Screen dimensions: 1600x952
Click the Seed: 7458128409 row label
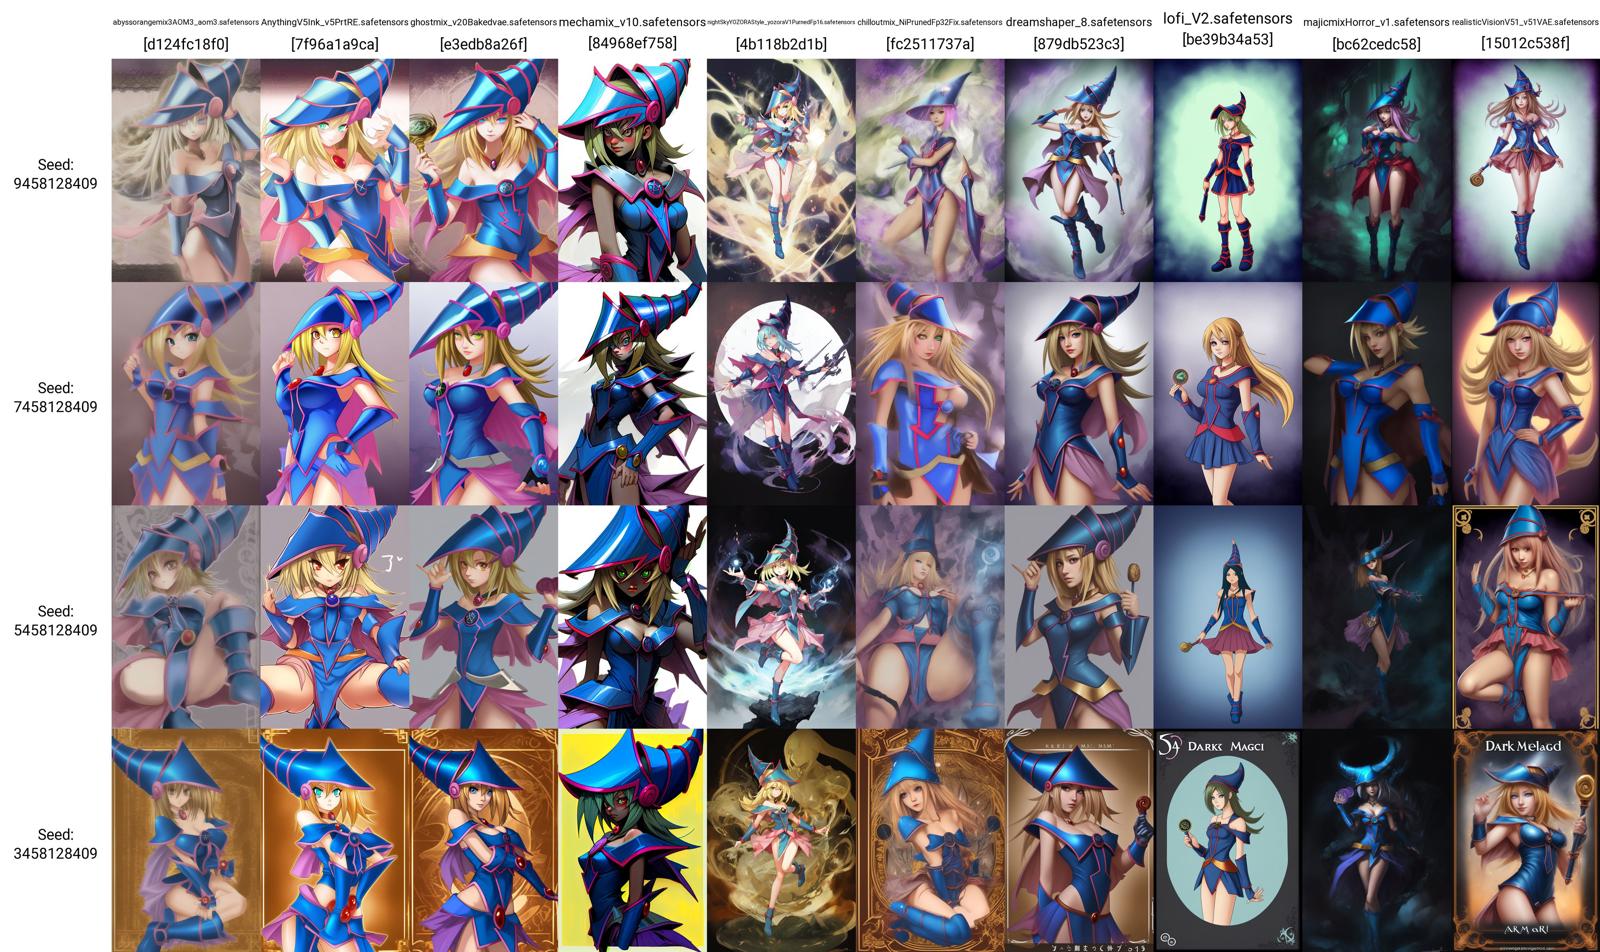pos(55,397)
